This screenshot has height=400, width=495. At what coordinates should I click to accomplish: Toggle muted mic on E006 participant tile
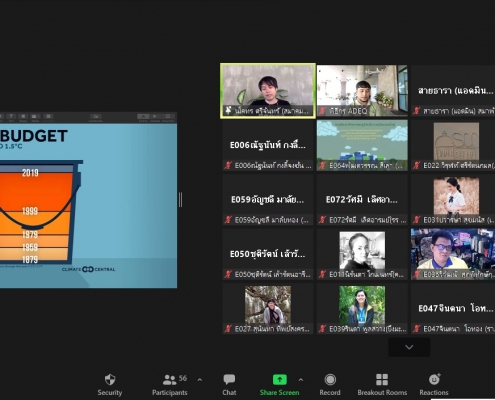(x=228, y=165)
